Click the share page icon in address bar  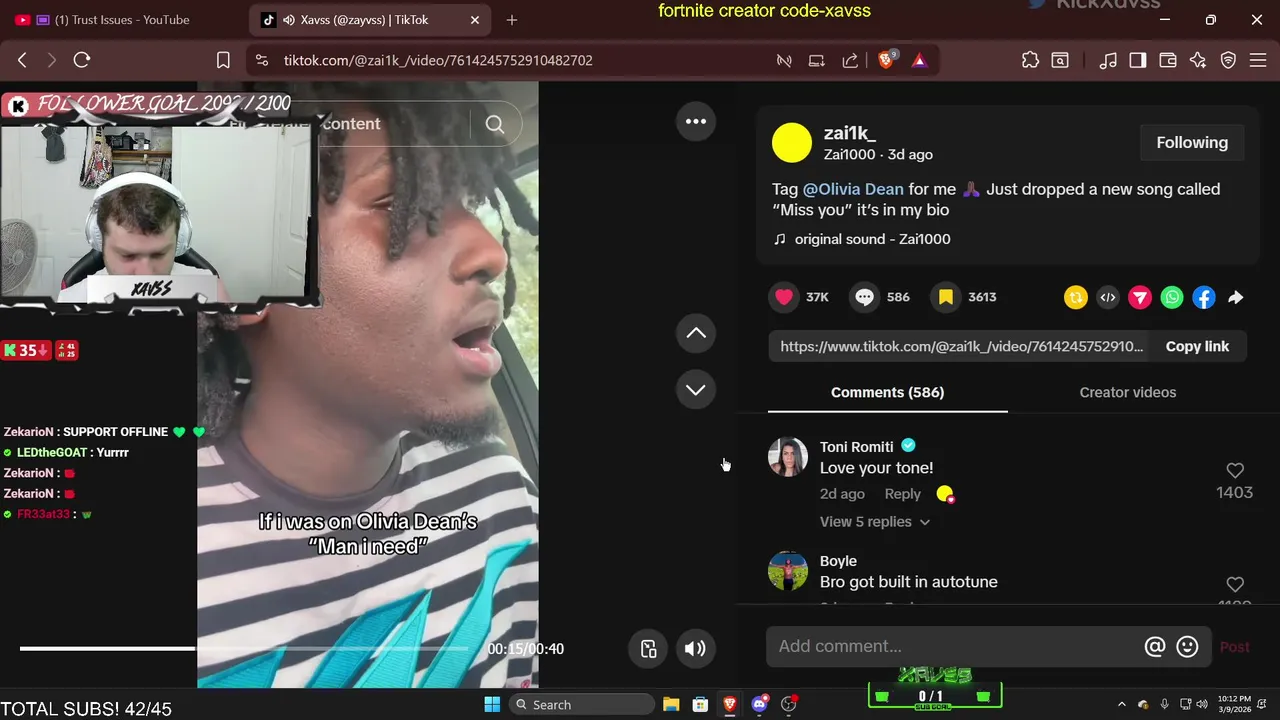[x=850, y=60]
